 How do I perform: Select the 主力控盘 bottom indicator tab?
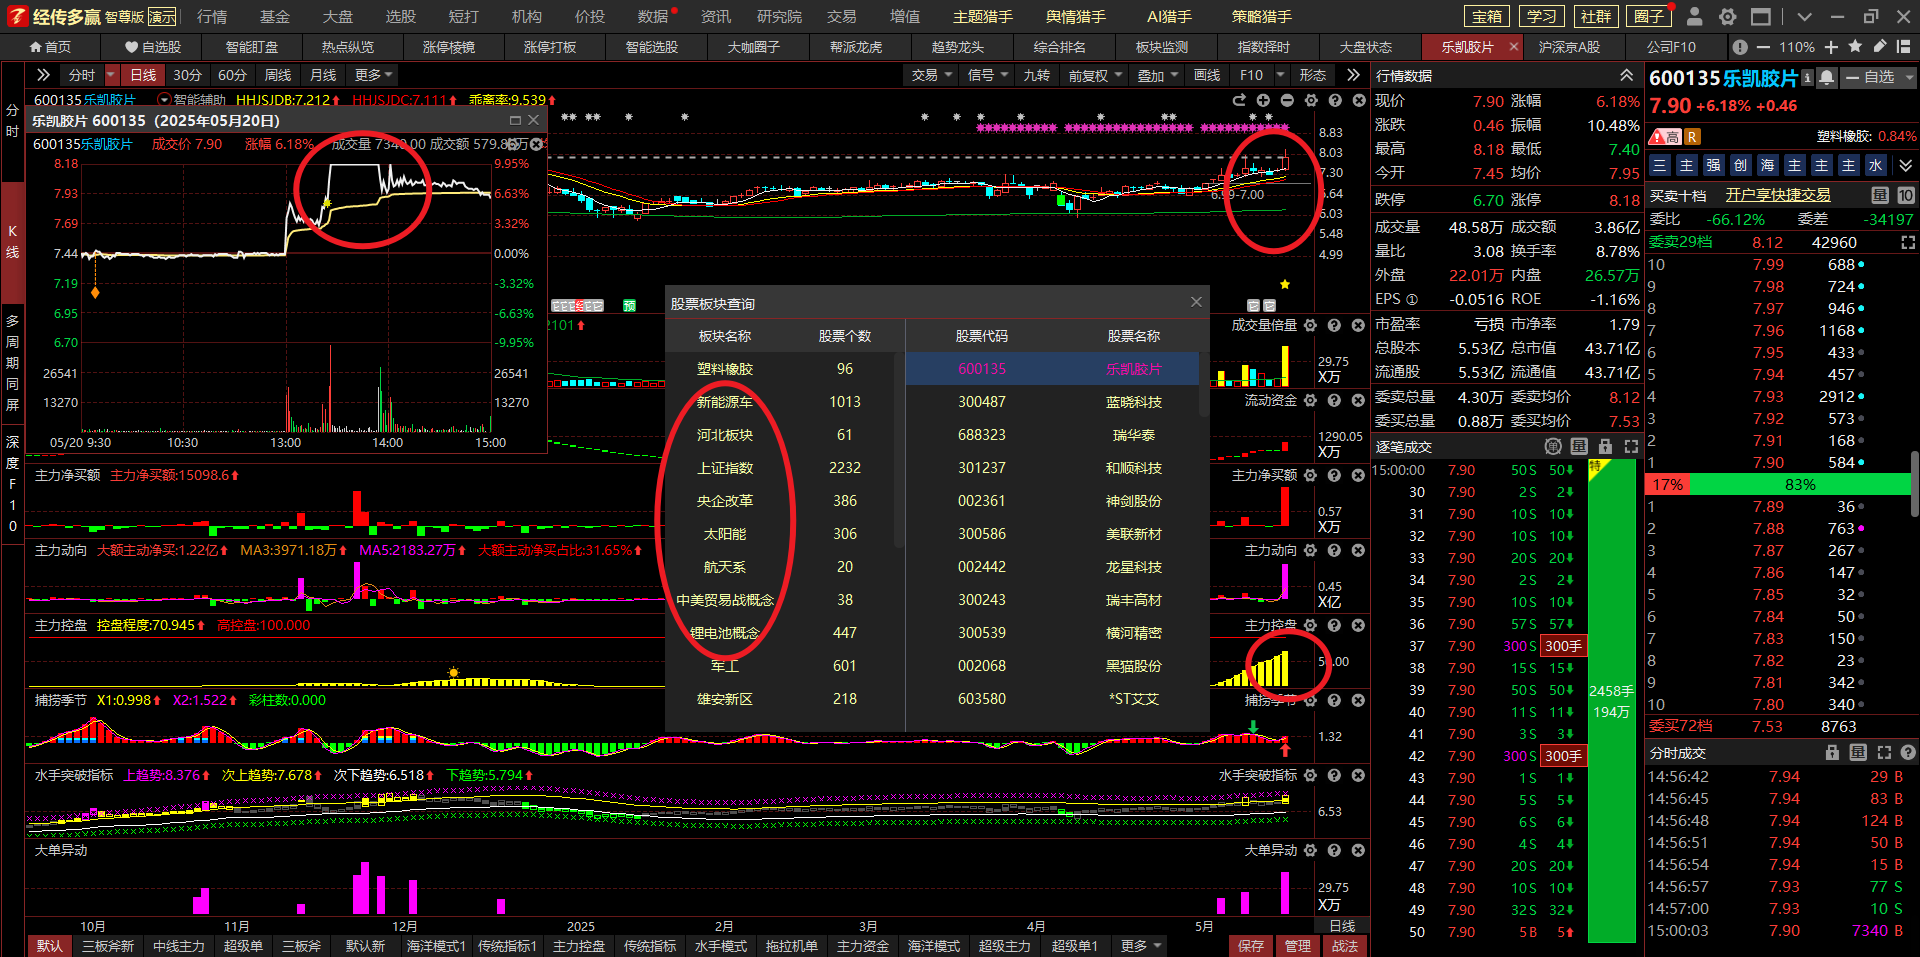point(578,946)
